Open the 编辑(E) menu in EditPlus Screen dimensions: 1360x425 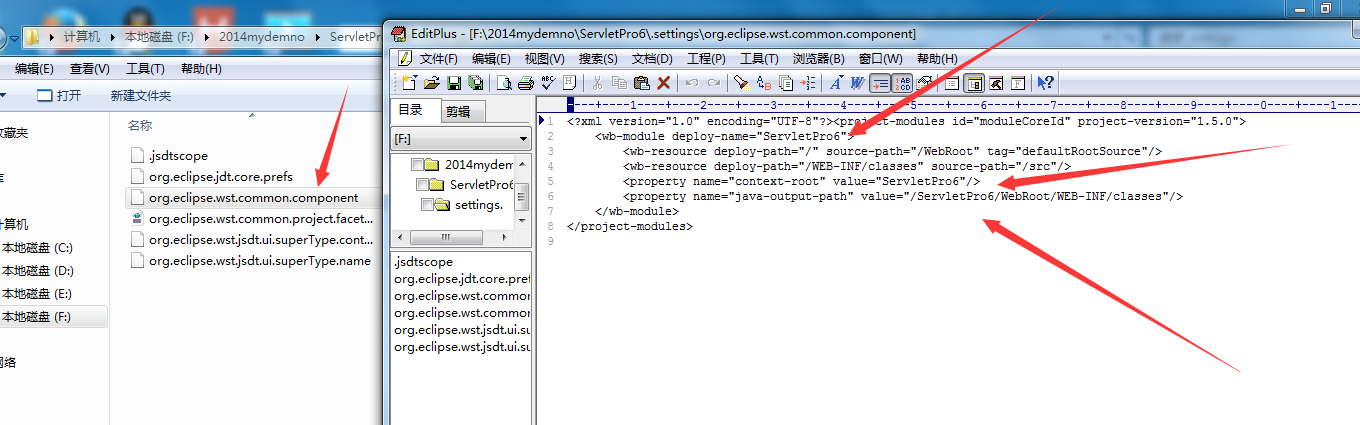[x=491, y=59]
